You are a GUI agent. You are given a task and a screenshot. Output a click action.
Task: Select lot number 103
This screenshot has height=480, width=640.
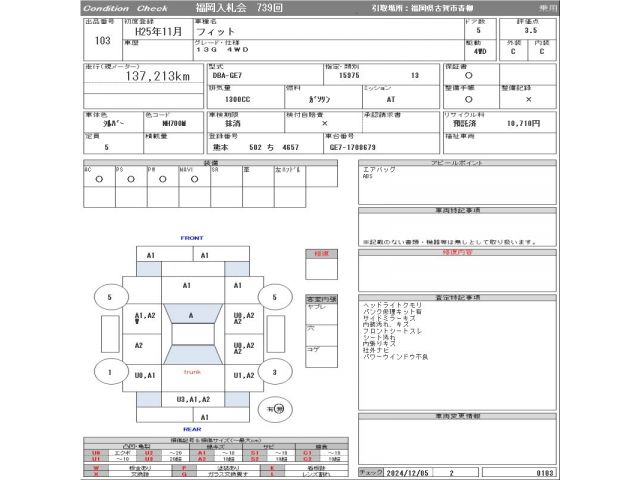(103, 40)
